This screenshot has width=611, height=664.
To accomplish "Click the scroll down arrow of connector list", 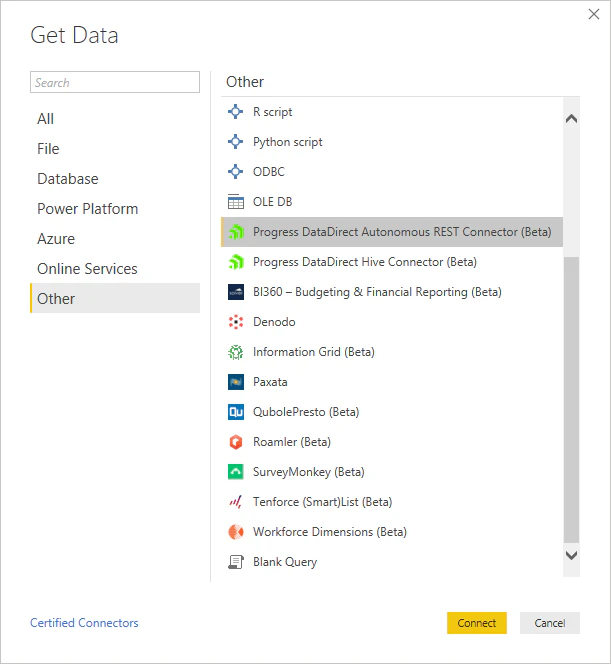I will (571, 555).
